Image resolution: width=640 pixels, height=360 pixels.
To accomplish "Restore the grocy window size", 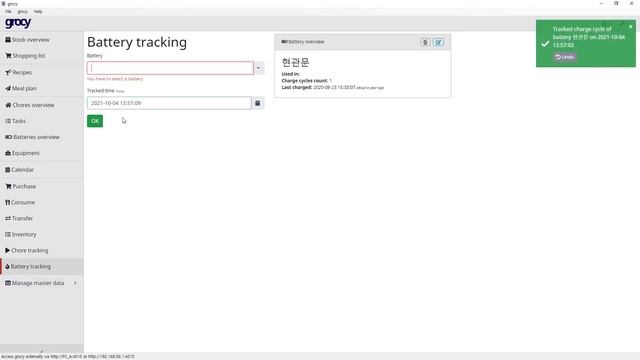I will coord(616,3).
